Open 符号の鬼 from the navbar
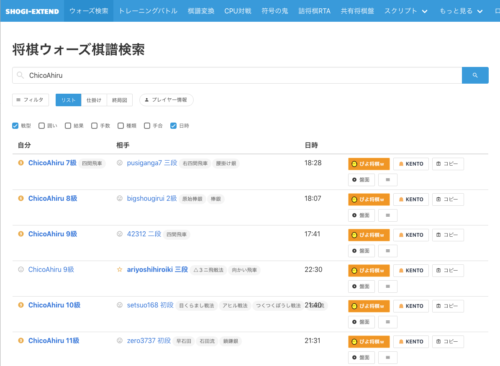 point(275,11)
